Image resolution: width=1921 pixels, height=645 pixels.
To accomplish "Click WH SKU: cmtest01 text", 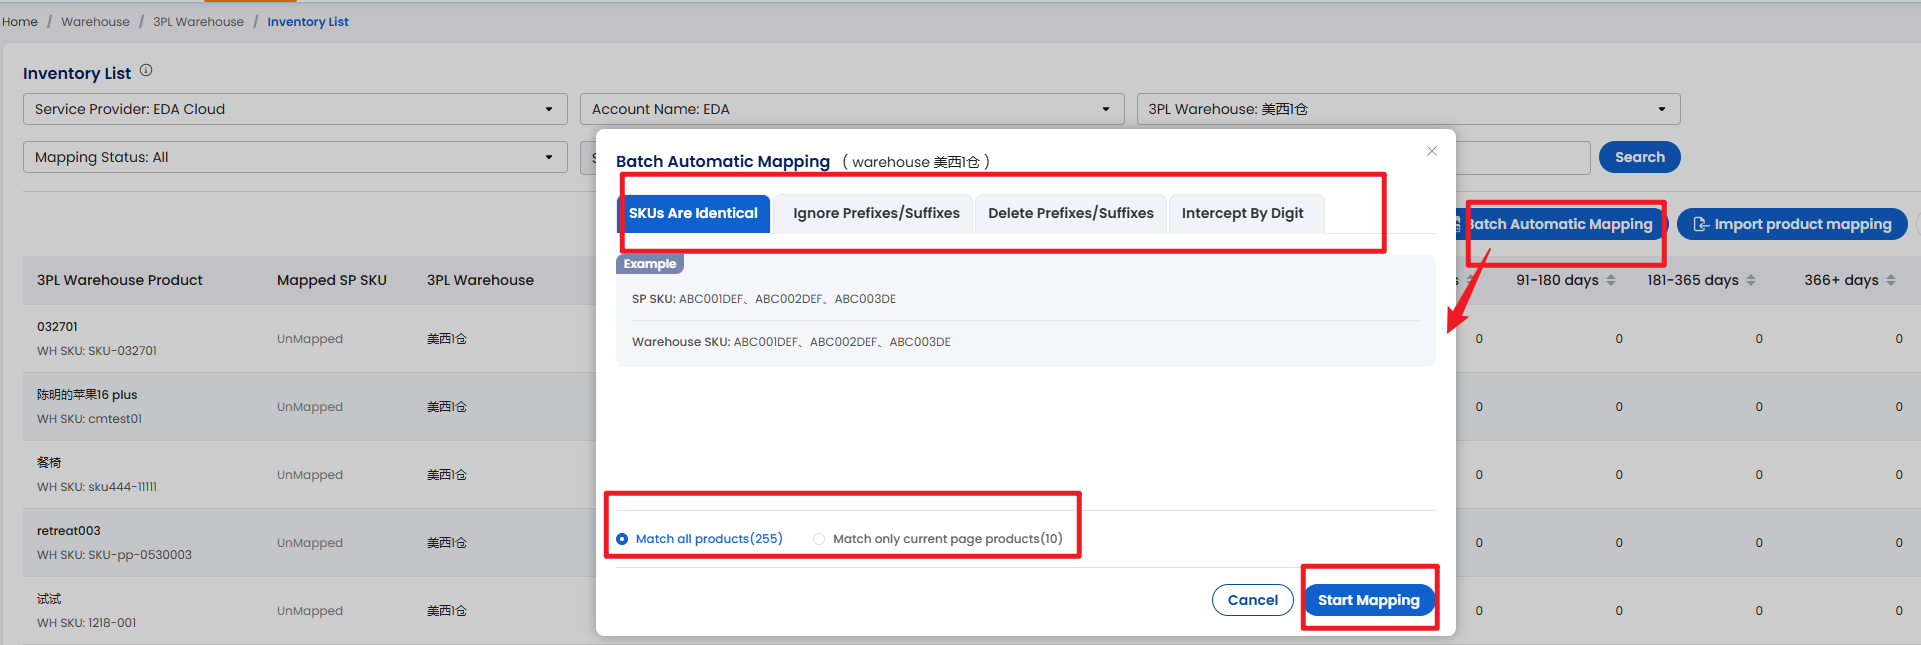I will coord(90,419).
